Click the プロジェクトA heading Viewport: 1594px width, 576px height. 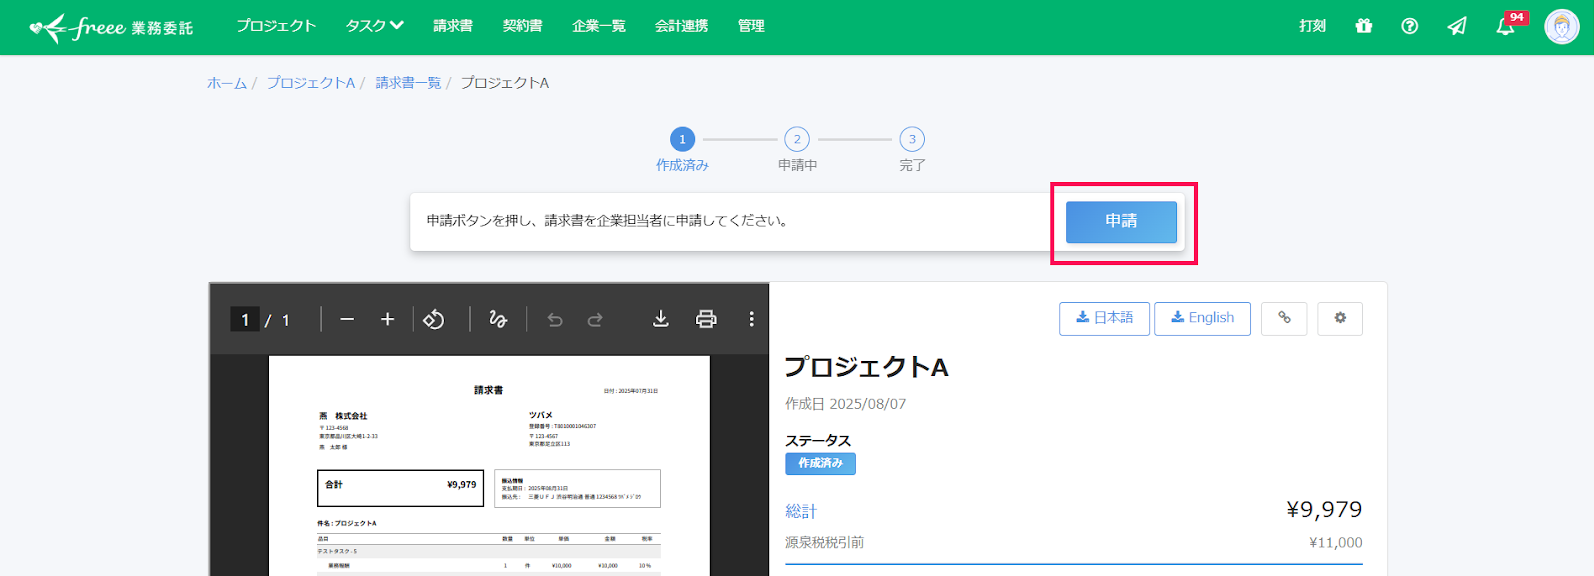click(866, 367)
